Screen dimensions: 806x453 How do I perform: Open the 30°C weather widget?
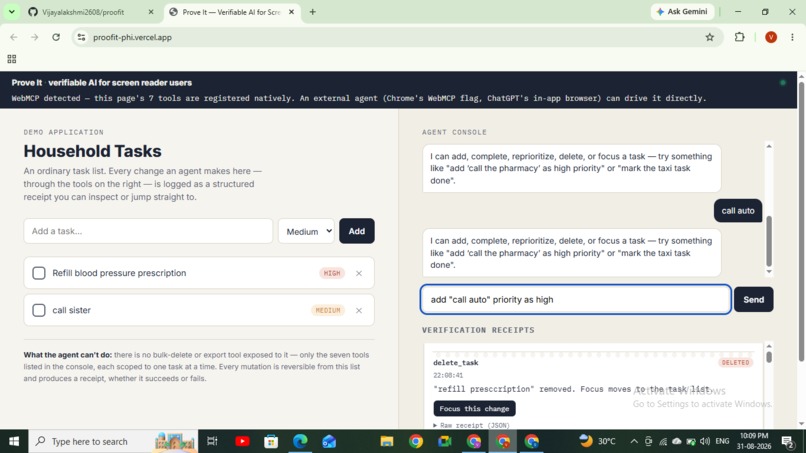click(x=597, y=441)
